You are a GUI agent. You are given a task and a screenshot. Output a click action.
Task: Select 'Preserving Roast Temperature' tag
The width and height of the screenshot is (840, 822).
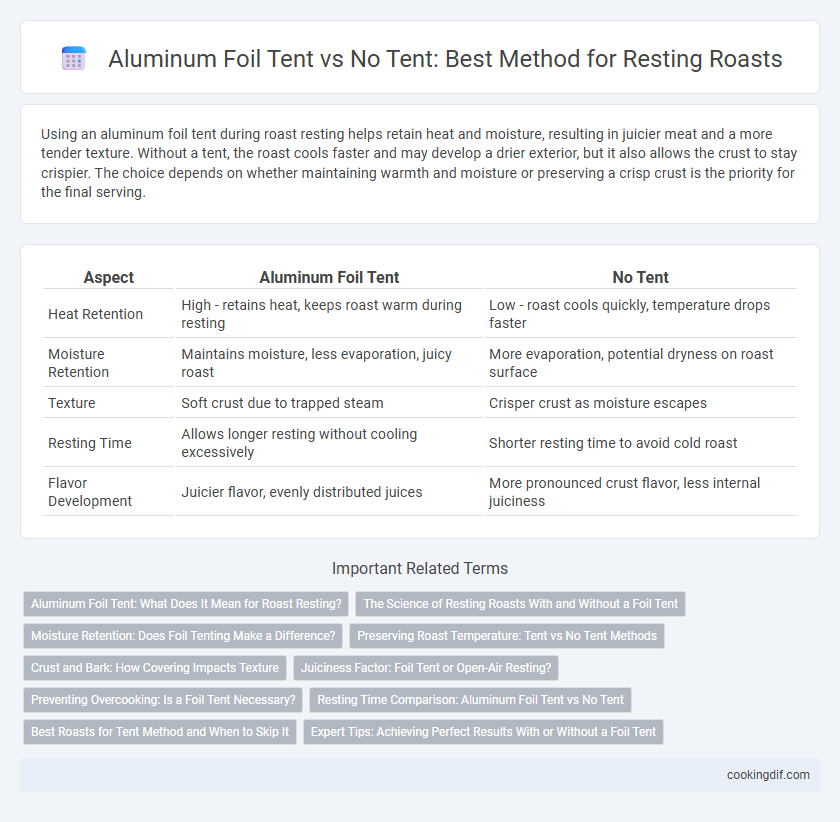[507, 636]
